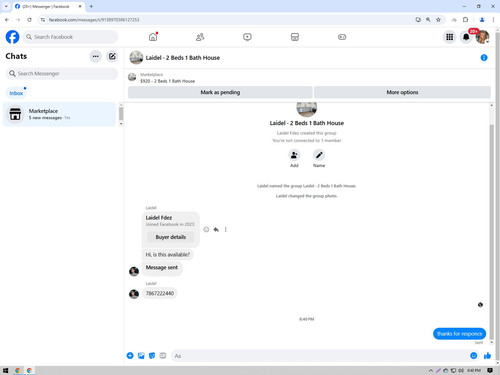
Task: Open the notifications bell
Action: (466, 37)
